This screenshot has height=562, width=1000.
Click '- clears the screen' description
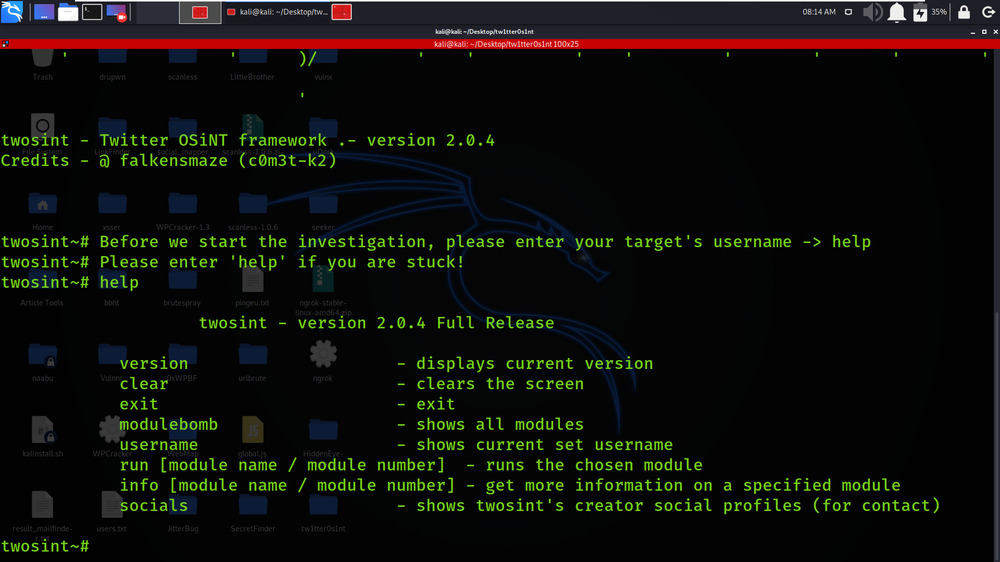tap(490, 384)
